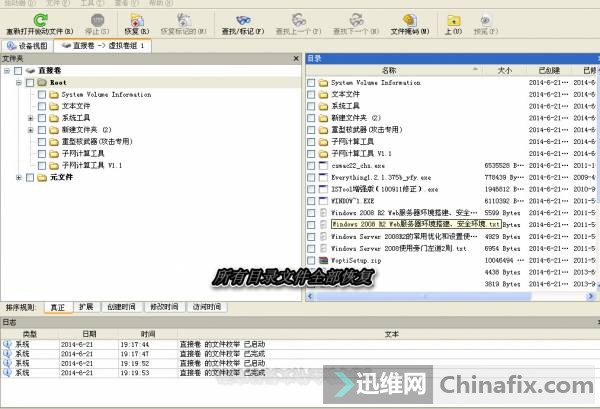Click folder icon of 重型核武器 in folder tree
This screenshot has height=409, width=600.
point(54,142)
